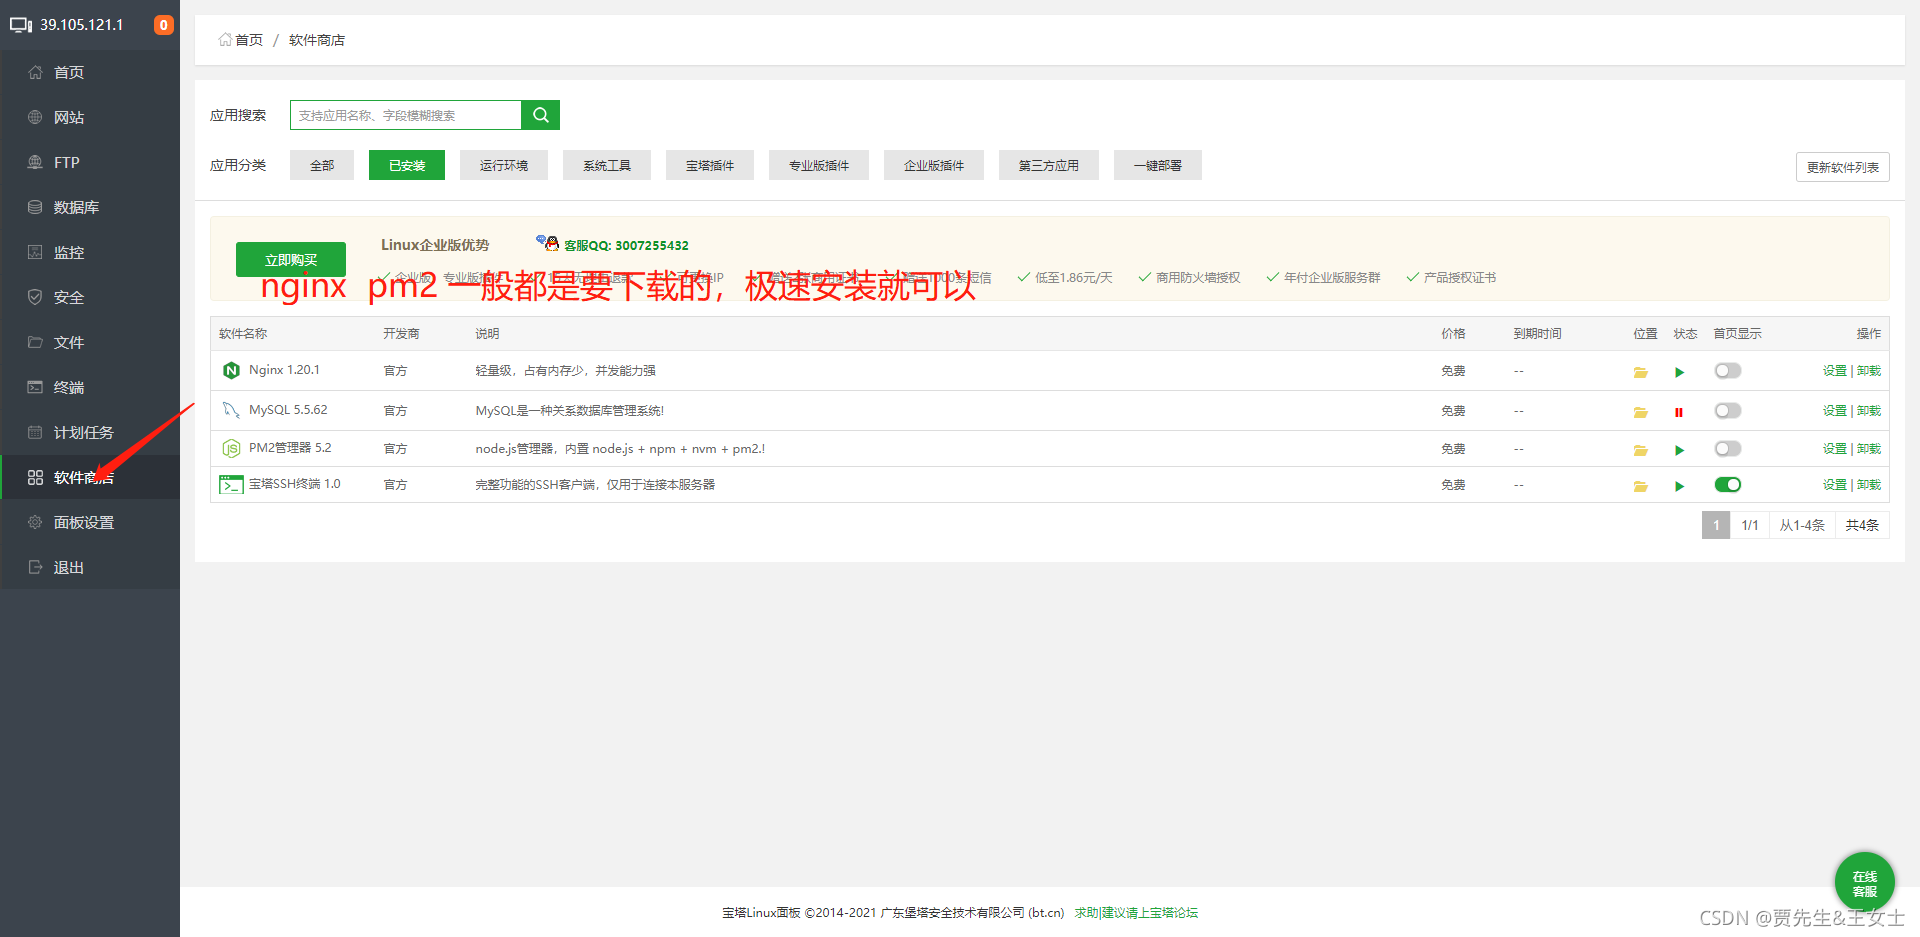Click 卸载 to uninstall 宝塔SSH终端
This screenshot has width=1920, height=937.
(x=1869, y=485)
